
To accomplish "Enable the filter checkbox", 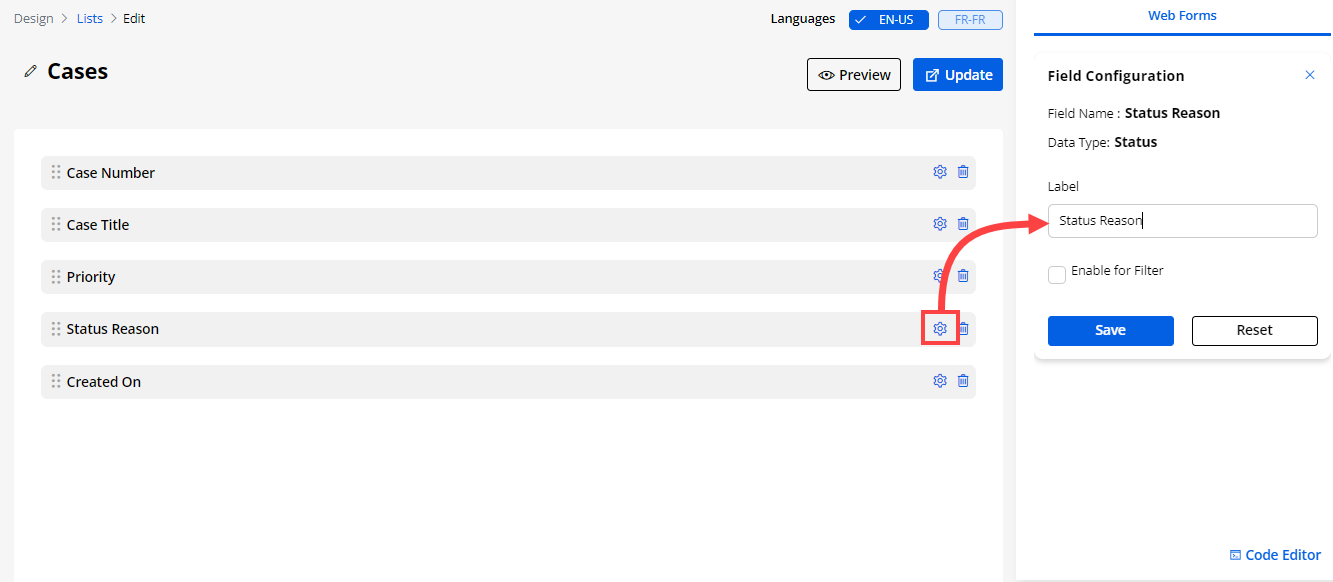I will coord(1057,275).
